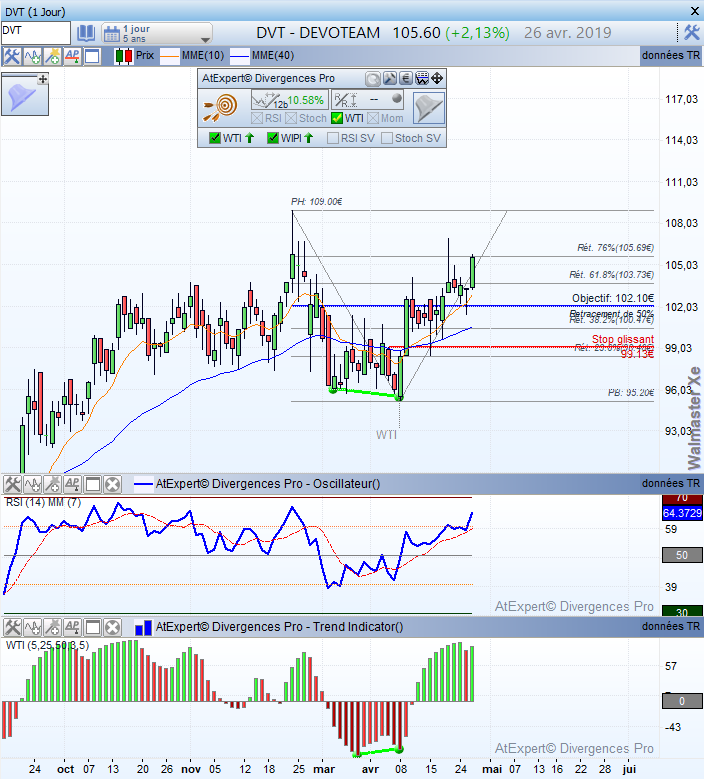704x779 pixels.
Task: Click the move arrows icon of Divergences Pro panel
Action: (x=437, y=78)
